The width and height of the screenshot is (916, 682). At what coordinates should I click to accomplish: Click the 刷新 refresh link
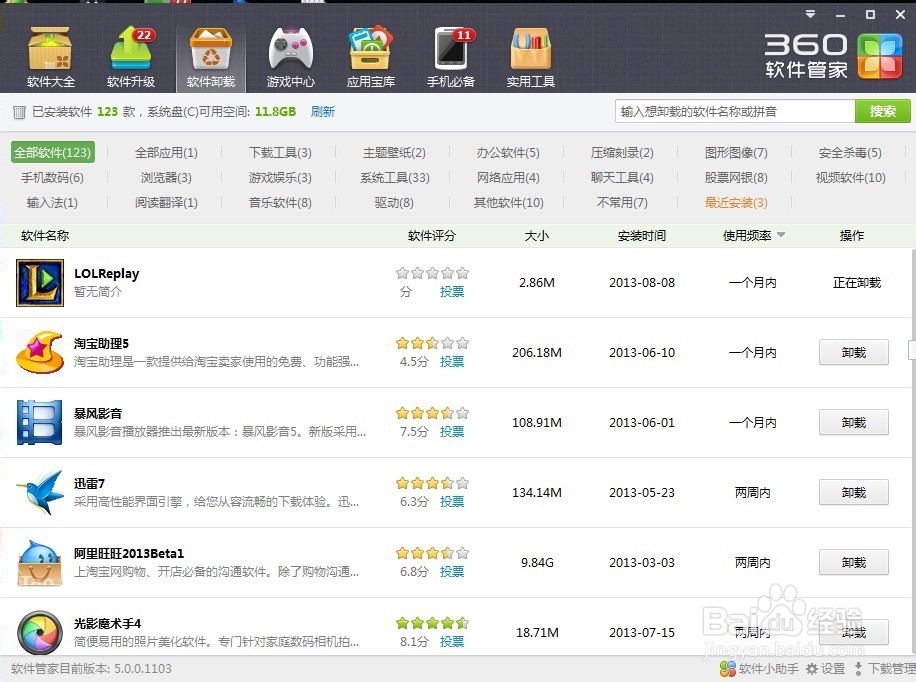pos(322,112)
